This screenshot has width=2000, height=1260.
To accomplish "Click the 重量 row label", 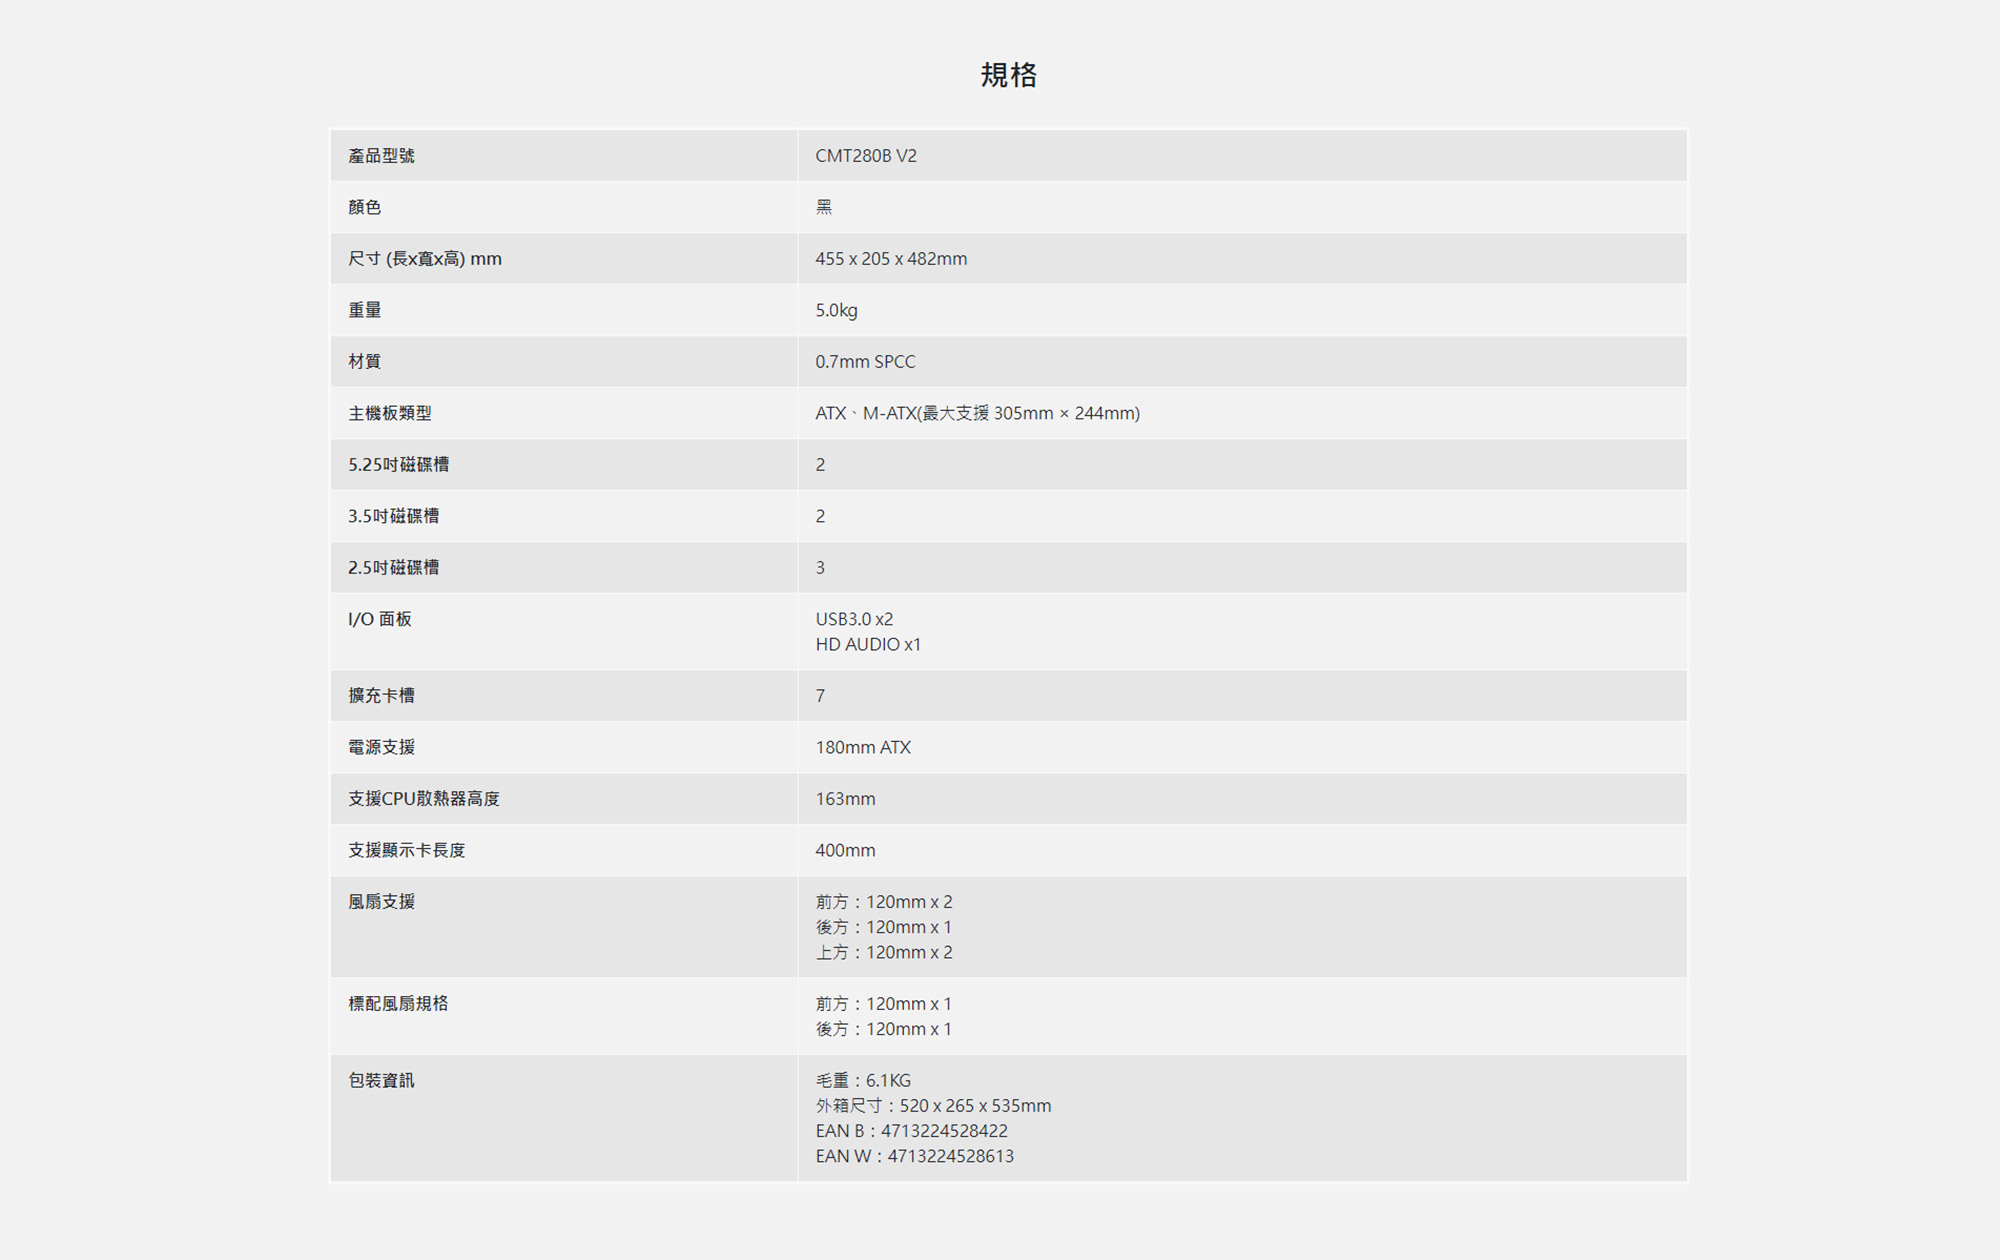I will pos(365,310).
